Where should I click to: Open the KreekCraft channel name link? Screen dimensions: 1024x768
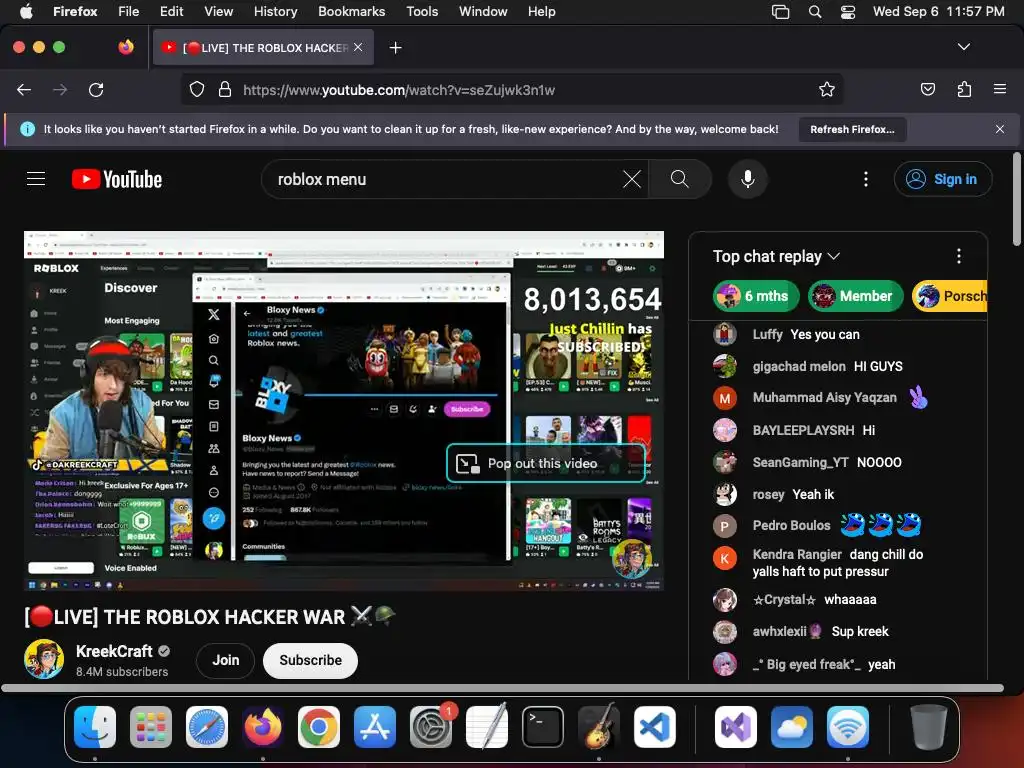click(x=114, y=651)
